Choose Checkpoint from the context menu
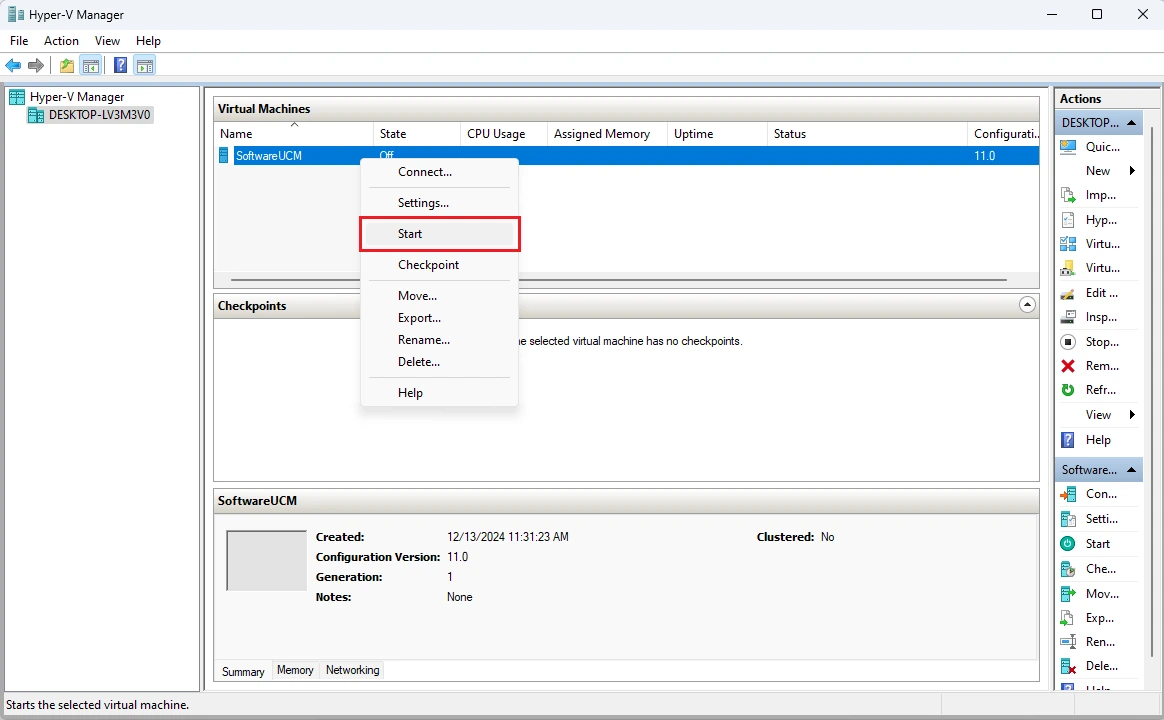This screenshot has height=720, width=1164. [x=439, y=265]
